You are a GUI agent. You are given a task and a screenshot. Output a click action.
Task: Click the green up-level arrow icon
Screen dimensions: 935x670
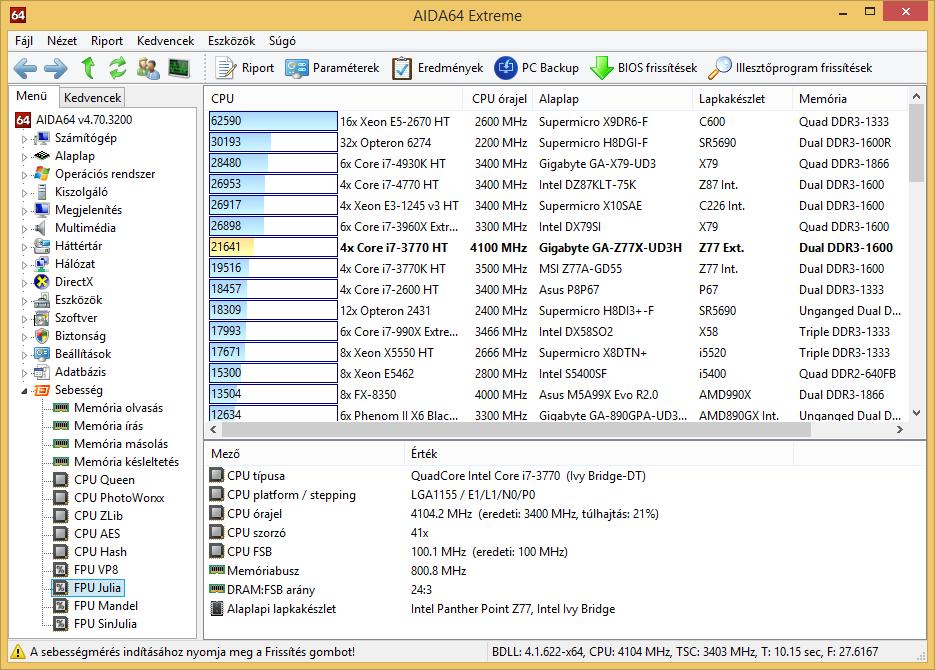point(88,68)
